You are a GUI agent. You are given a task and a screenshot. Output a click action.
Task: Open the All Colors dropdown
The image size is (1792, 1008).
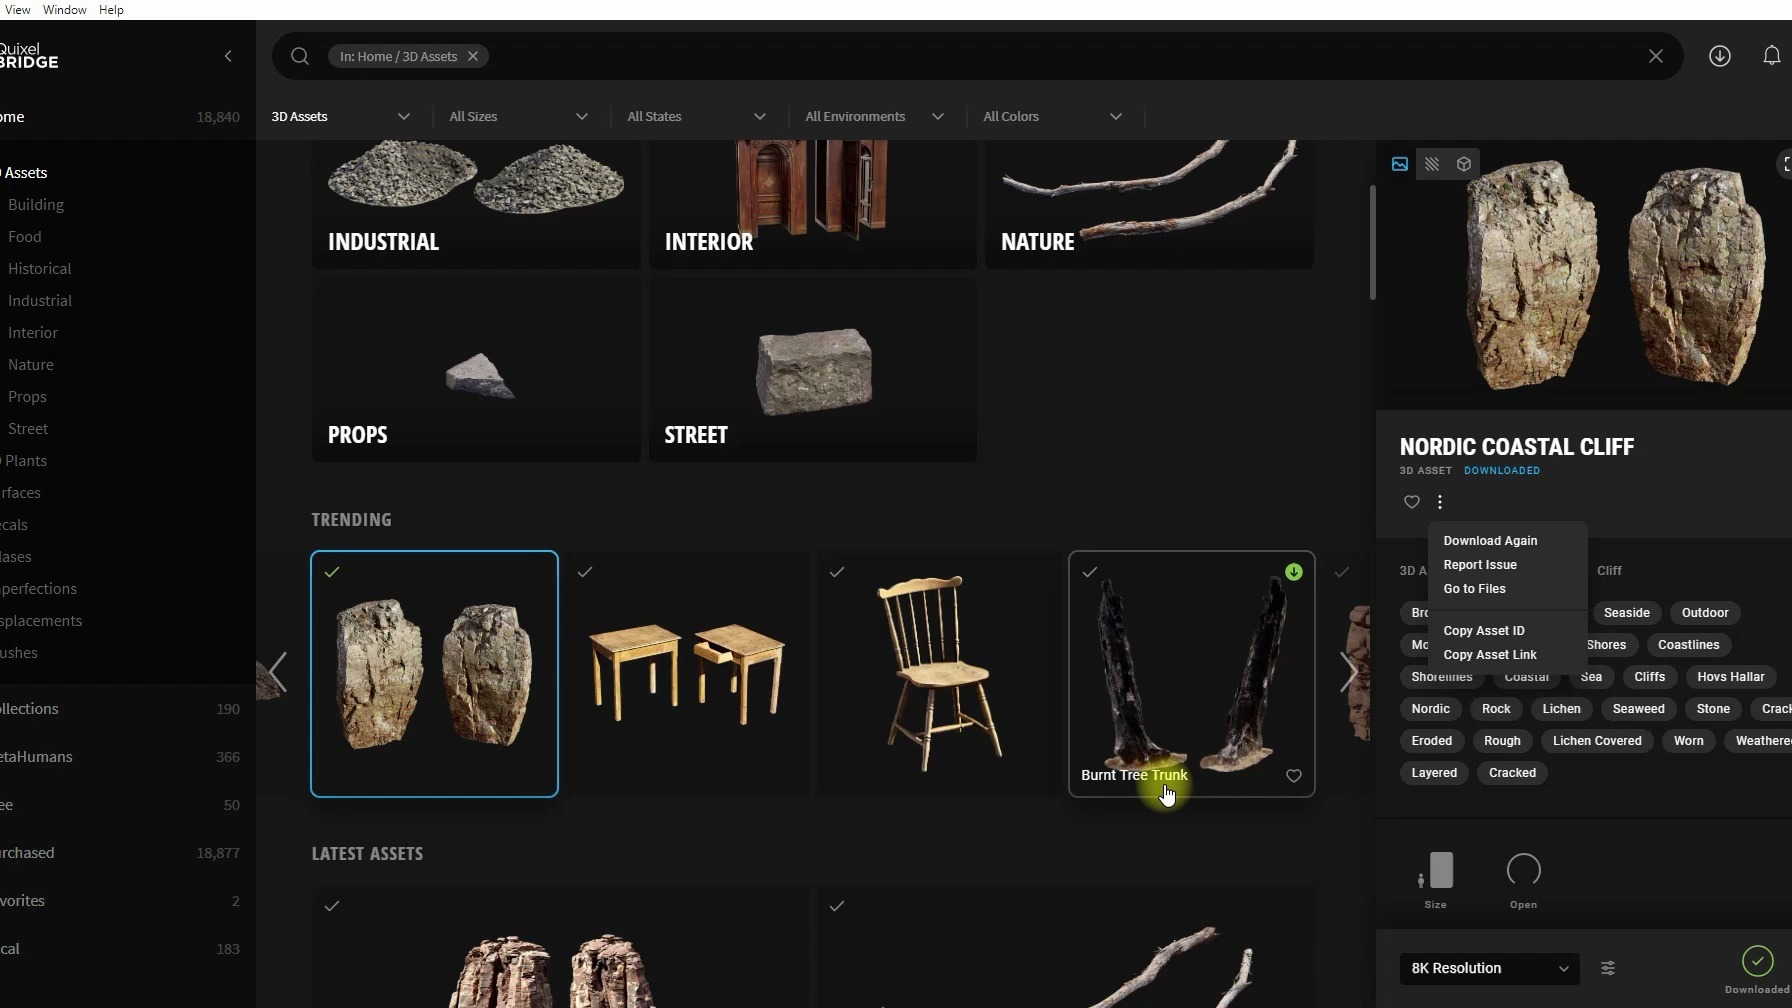click(x=1053, y=116)
